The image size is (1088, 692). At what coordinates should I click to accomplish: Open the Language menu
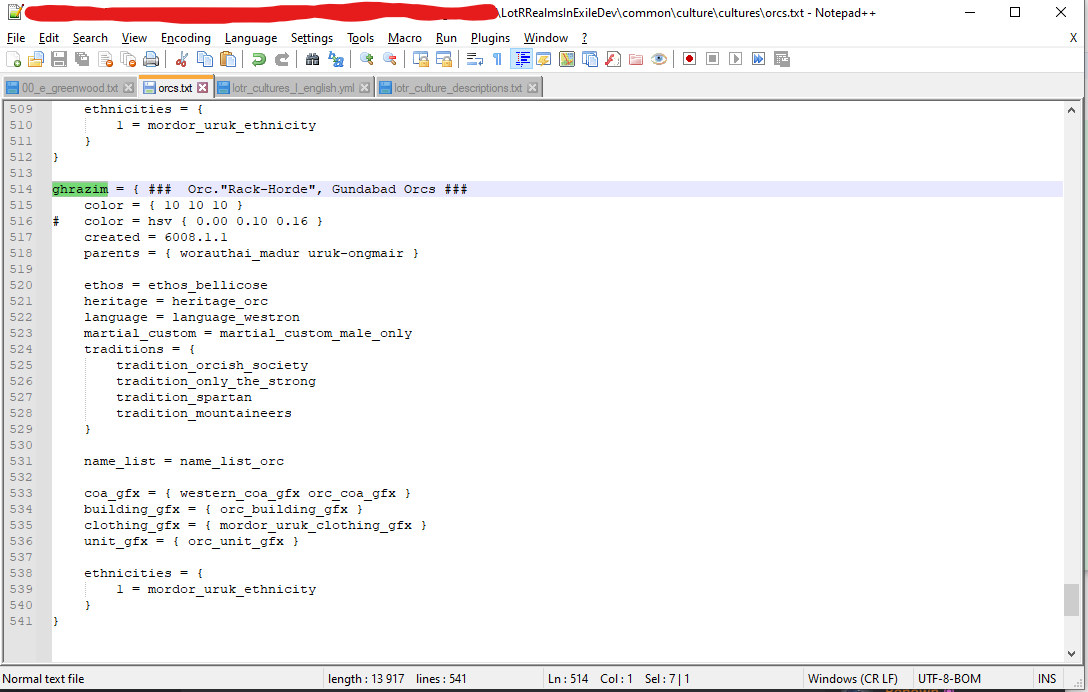click(250, 37)
